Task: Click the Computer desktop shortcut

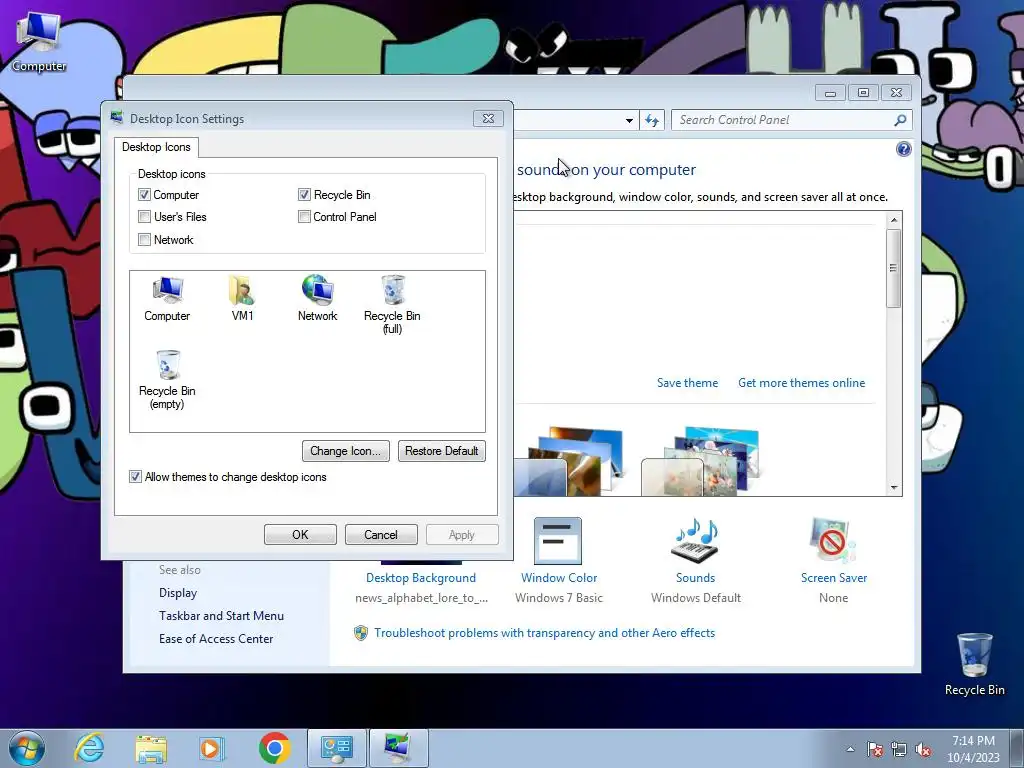Action: tap(39, 40)
